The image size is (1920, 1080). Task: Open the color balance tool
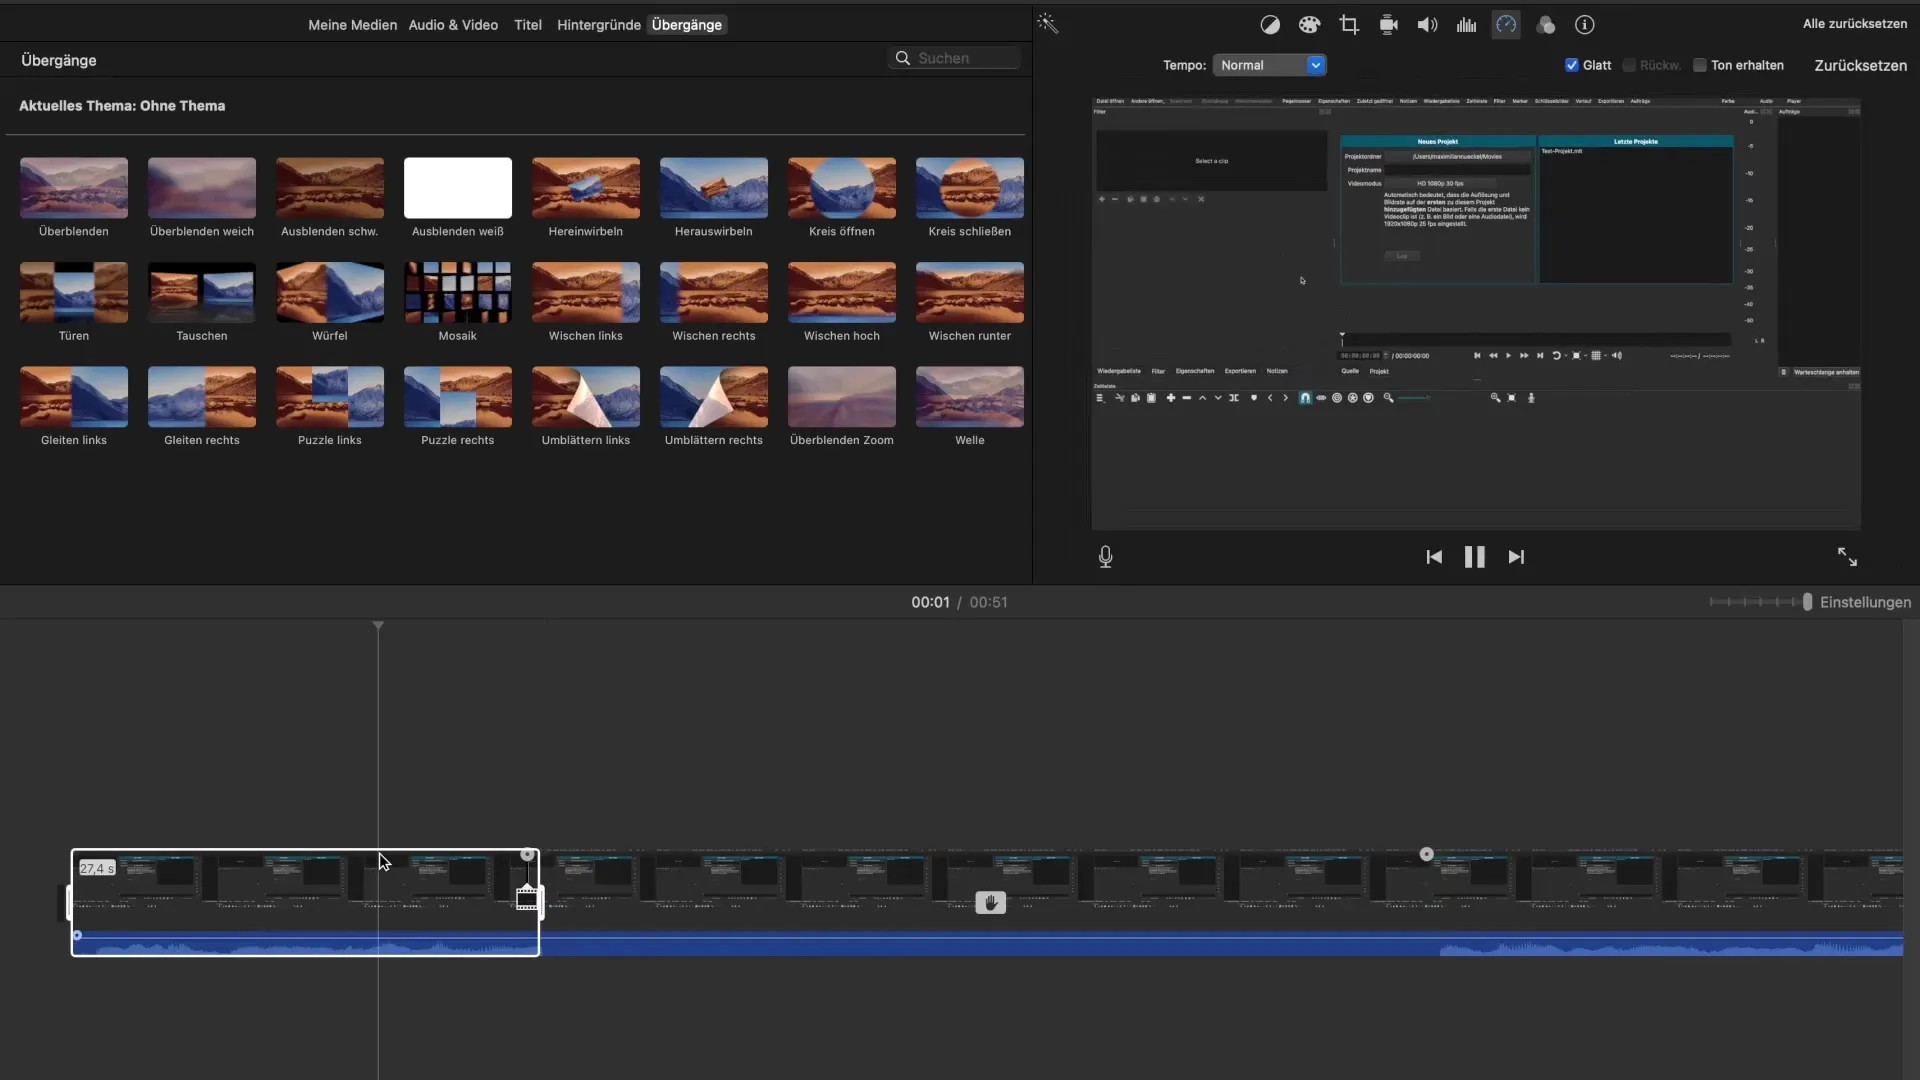click(1270, 25)
